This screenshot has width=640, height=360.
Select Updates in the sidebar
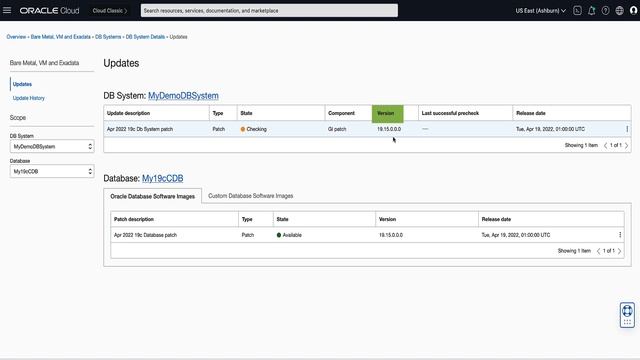pyautogui.click(x=22, y=84)
